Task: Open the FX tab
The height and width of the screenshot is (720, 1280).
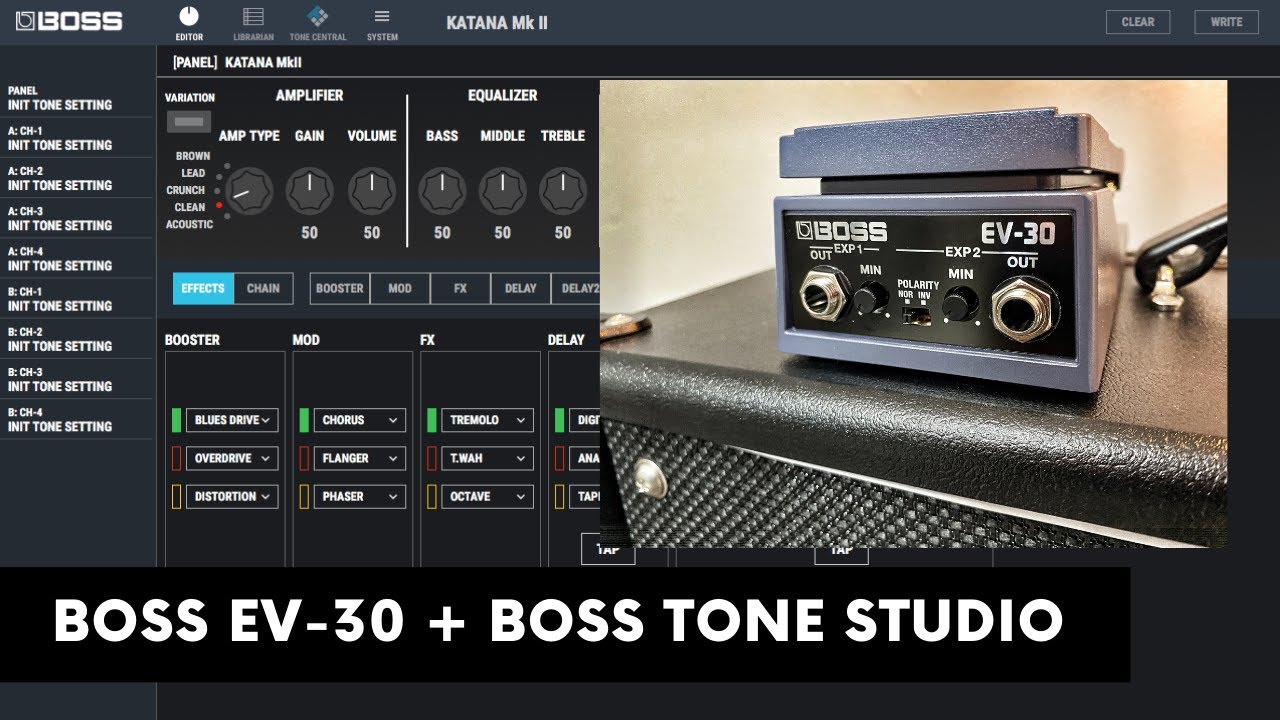Action: pyautogui.click(x=460, y=288)
